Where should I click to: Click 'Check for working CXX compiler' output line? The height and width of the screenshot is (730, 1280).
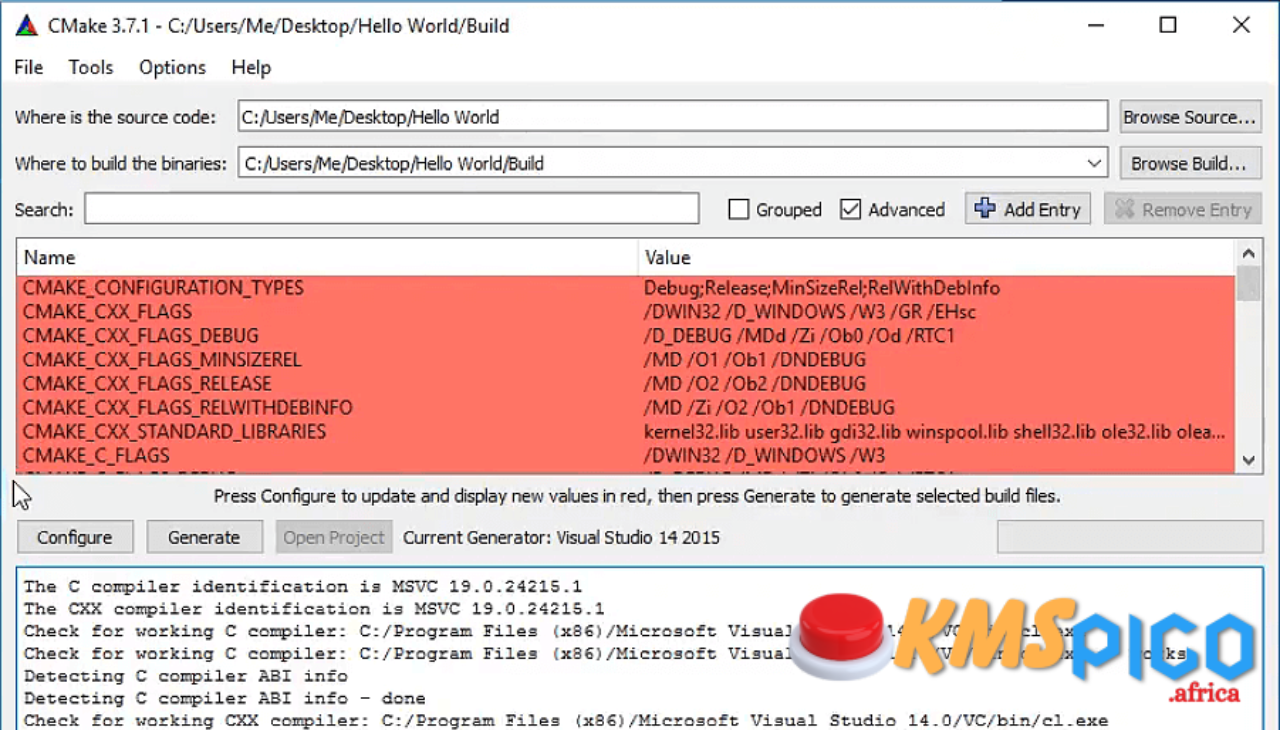click(x=566, y=720)
